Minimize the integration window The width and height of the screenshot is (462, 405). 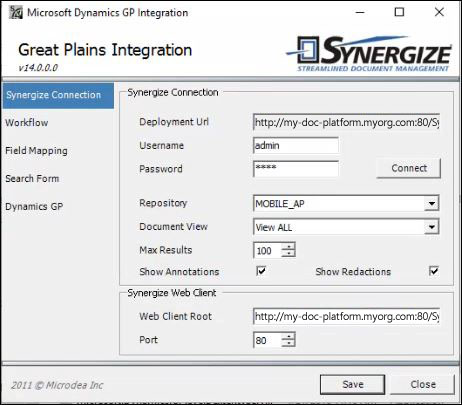click(x=360, y=12)
